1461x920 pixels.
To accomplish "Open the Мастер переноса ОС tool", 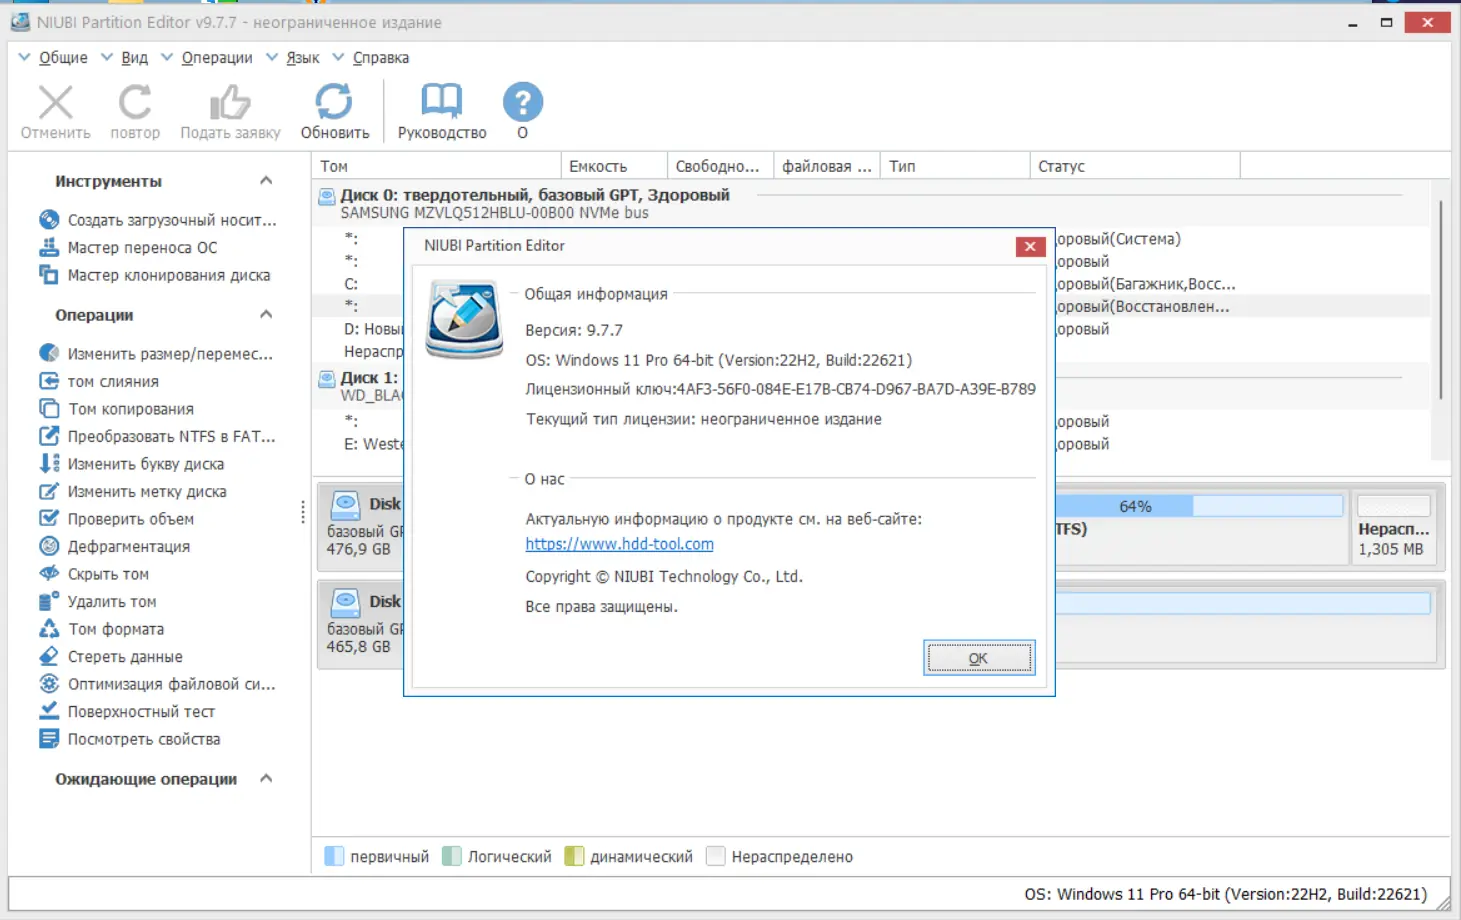I will click(x=141, y=247).
